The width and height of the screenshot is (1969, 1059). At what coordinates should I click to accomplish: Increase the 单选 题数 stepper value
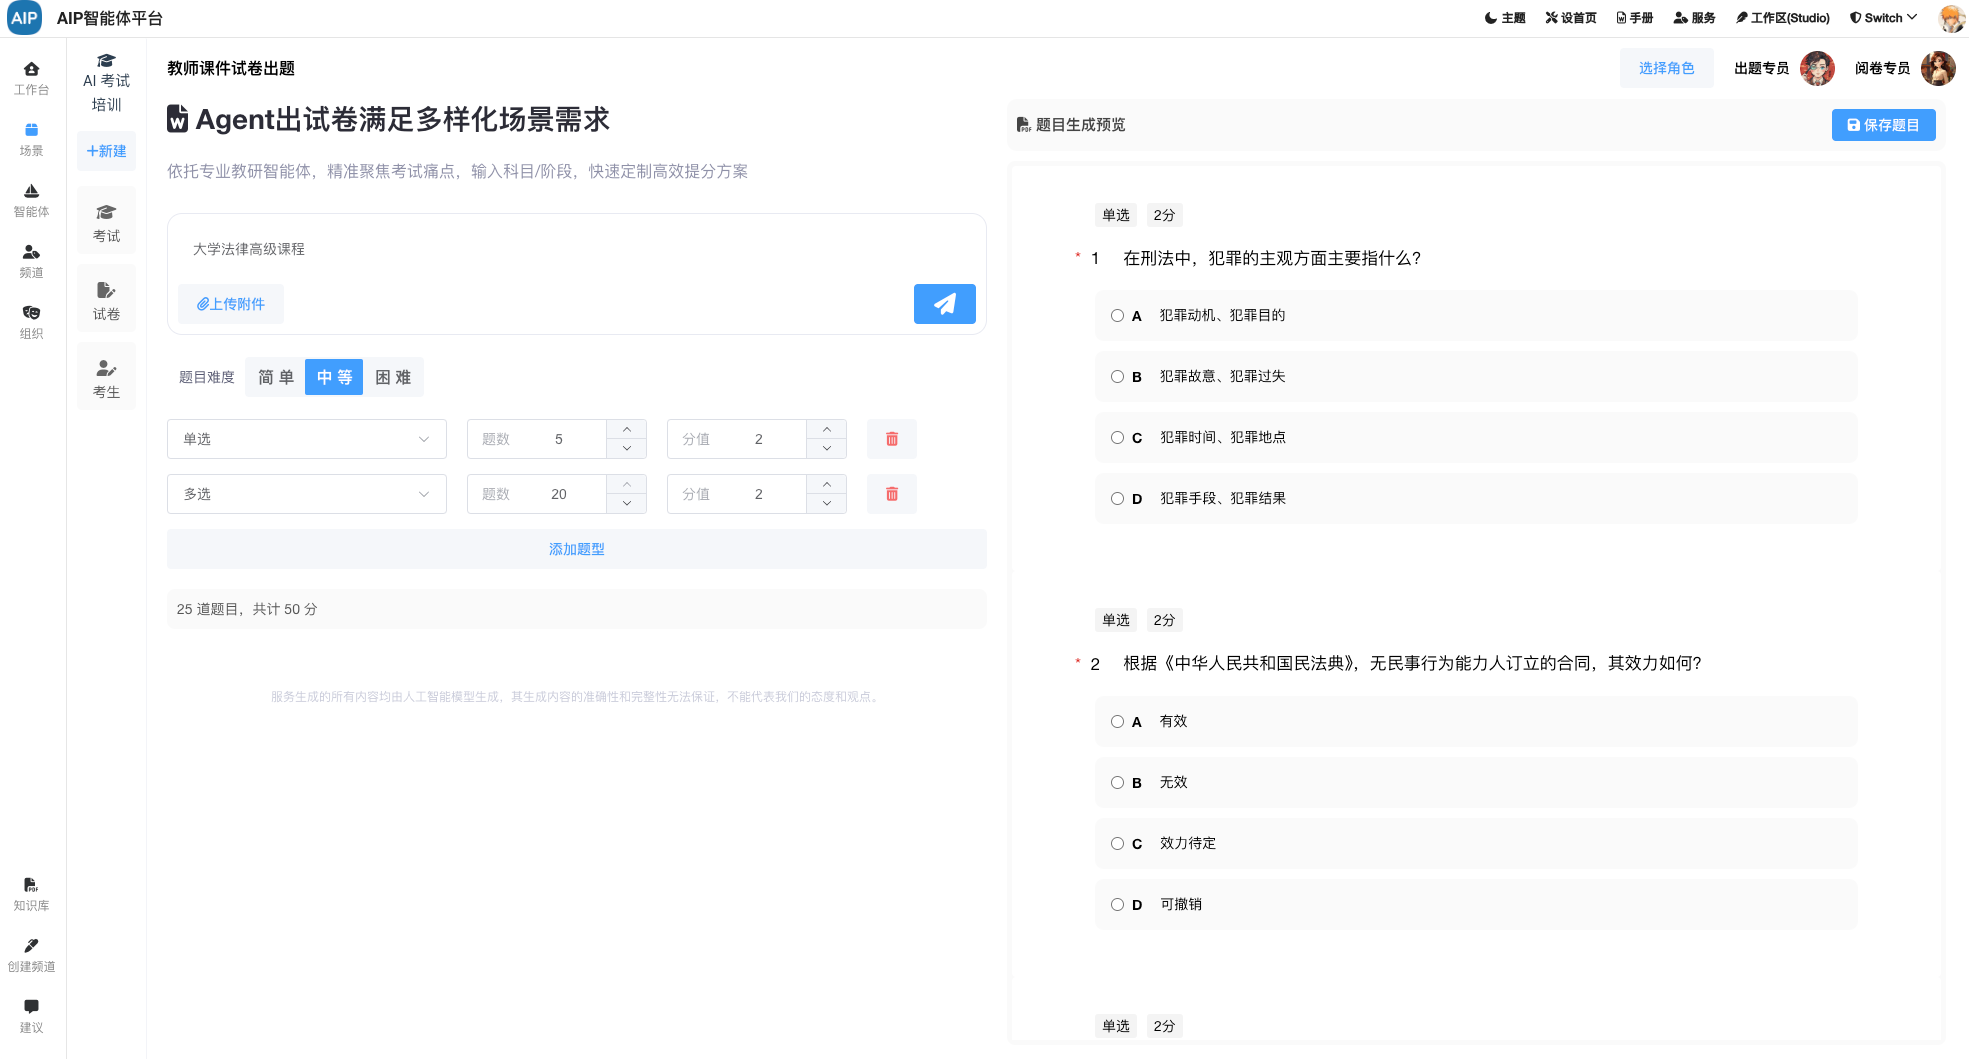click(627, 429)
